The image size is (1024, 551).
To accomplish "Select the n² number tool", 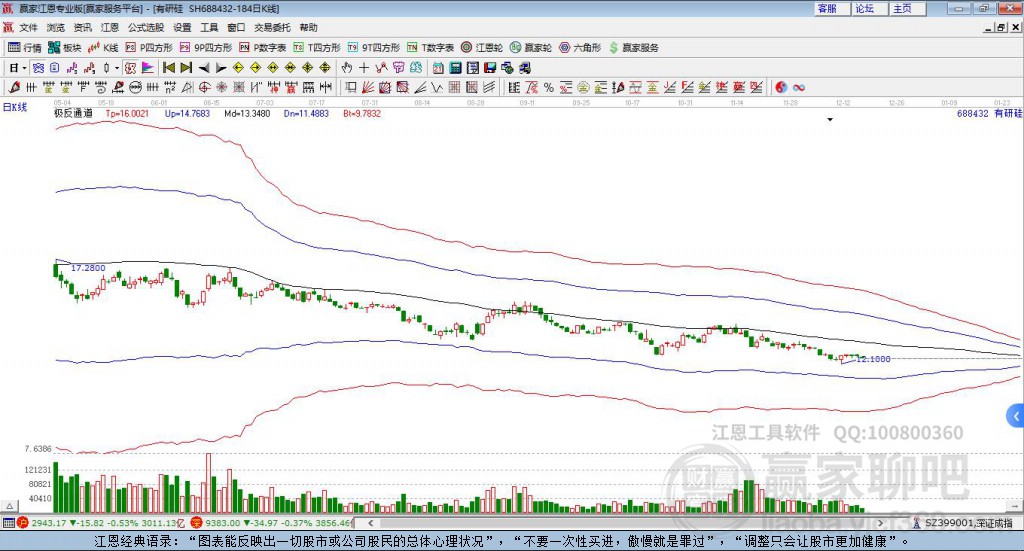I will tap(170, 87).
